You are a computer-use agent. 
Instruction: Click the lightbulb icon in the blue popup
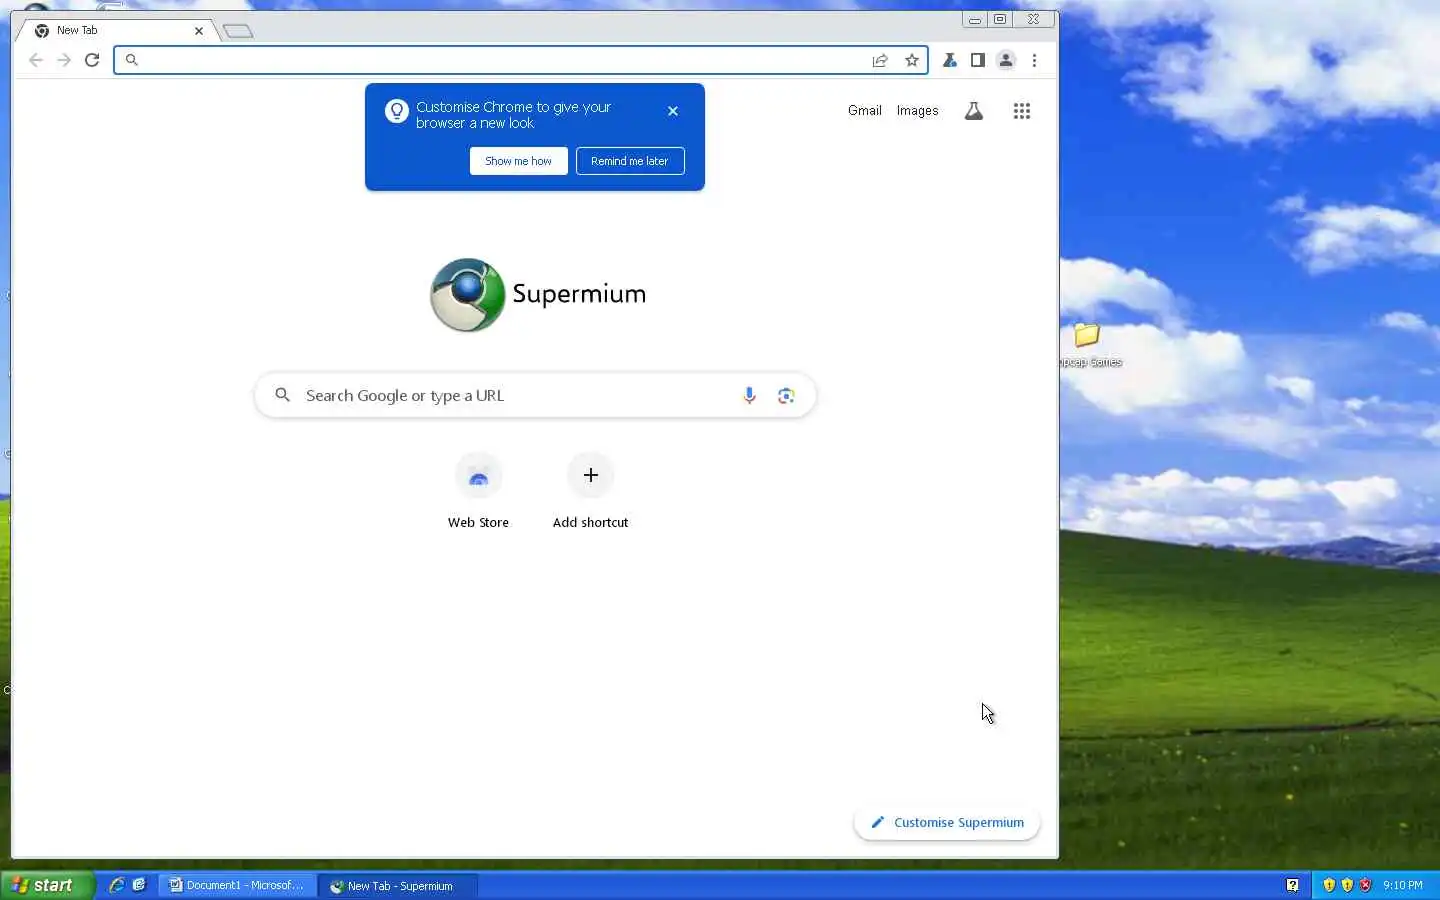pyautogui.click(x=397, y=111)
